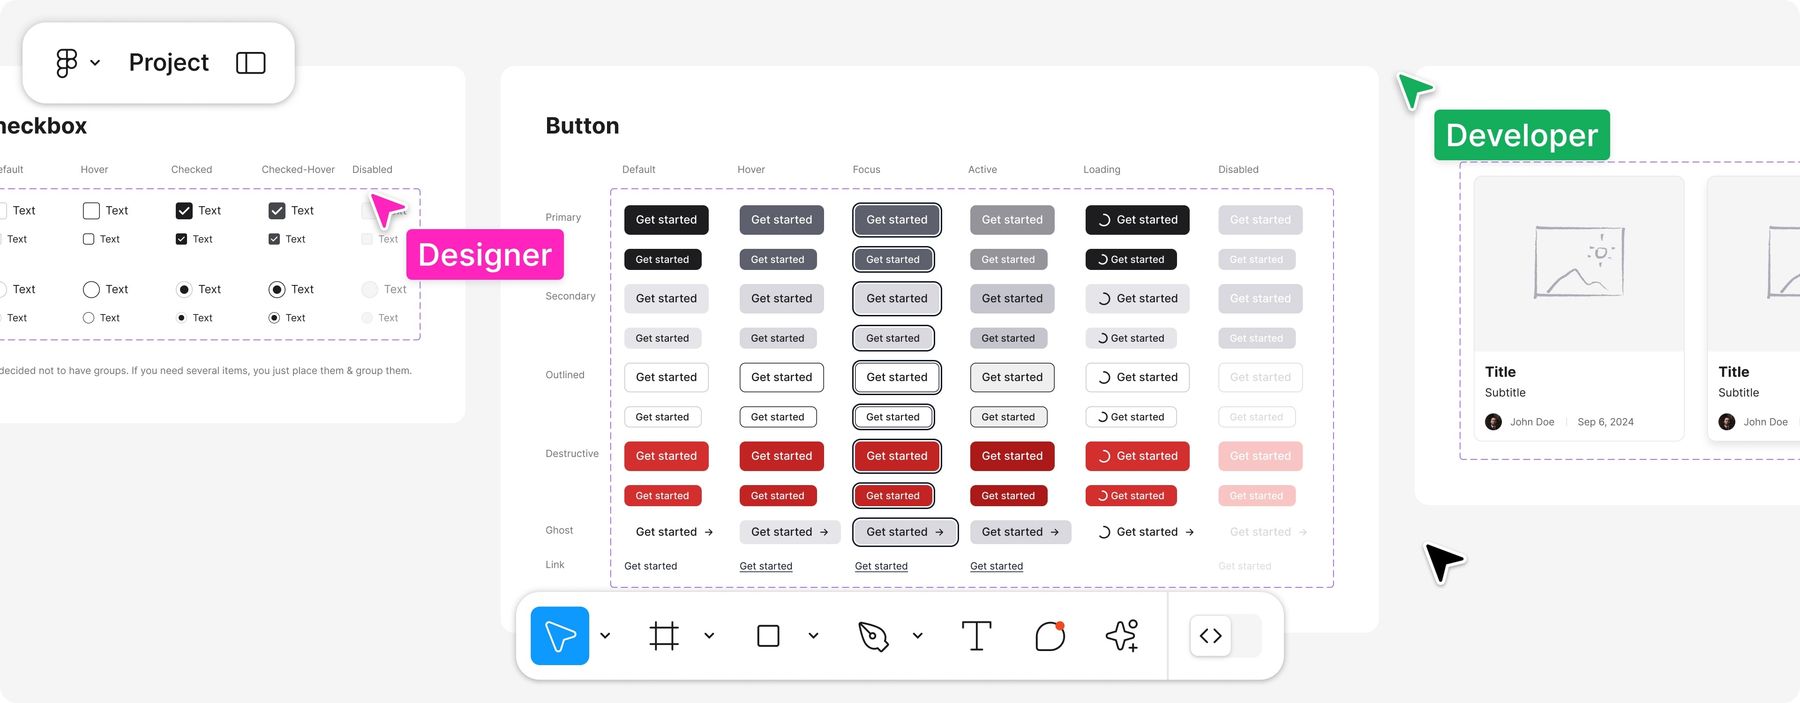
Task: Expand the chevron next to Figma logo
Action: pos(95,63)
